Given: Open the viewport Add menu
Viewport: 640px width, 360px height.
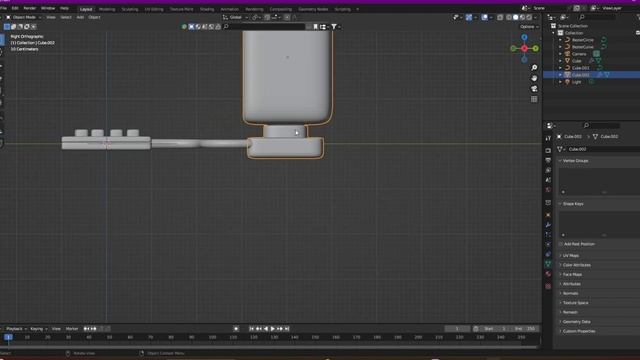Looking at the screenshot, I should point(80,17).
